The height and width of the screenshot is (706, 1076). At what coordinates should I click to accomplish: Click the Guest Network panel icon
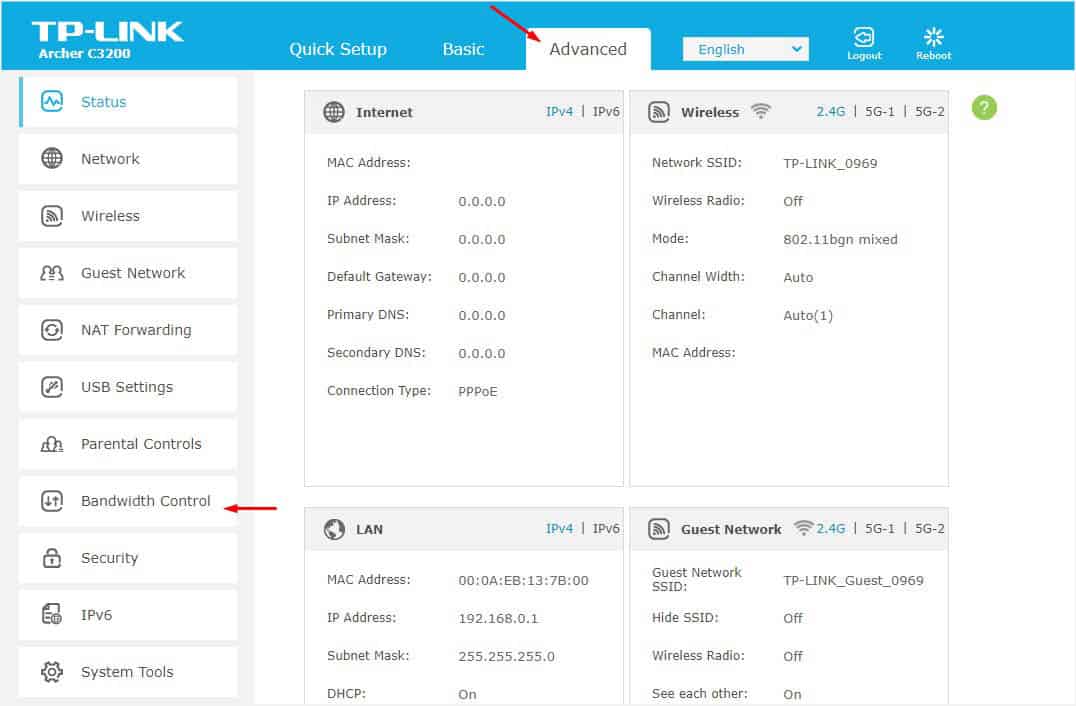[x=659, y=529]
